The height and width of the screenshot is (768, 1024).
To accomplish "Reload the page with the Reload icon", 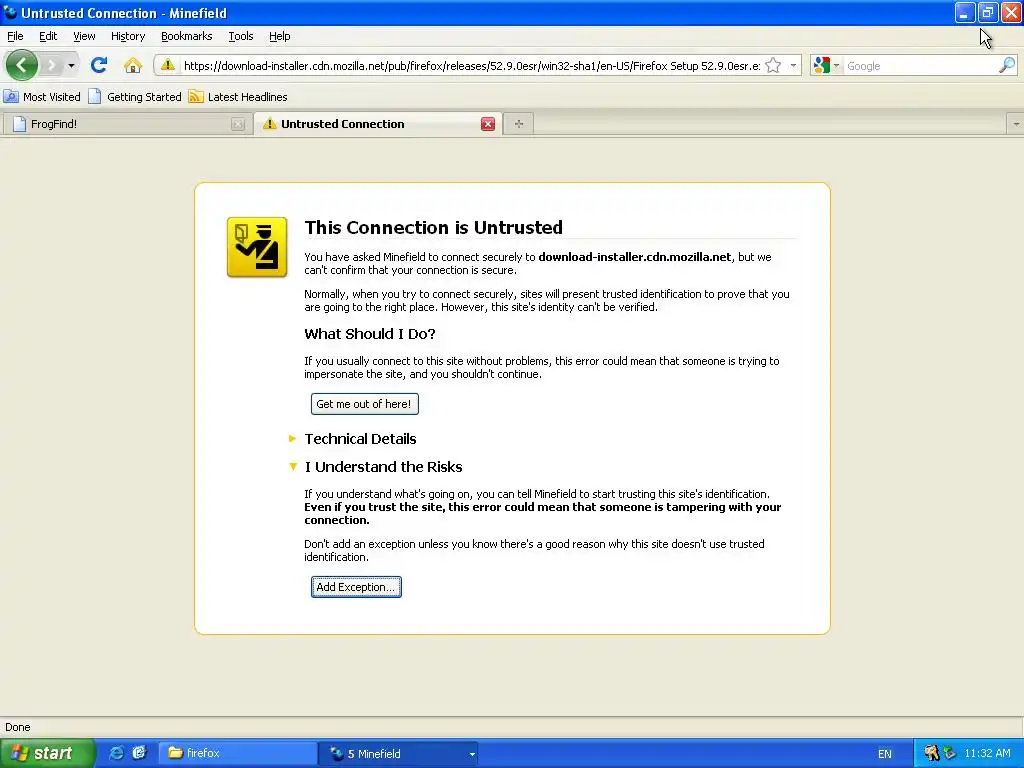I will click(x=99, y=65).
